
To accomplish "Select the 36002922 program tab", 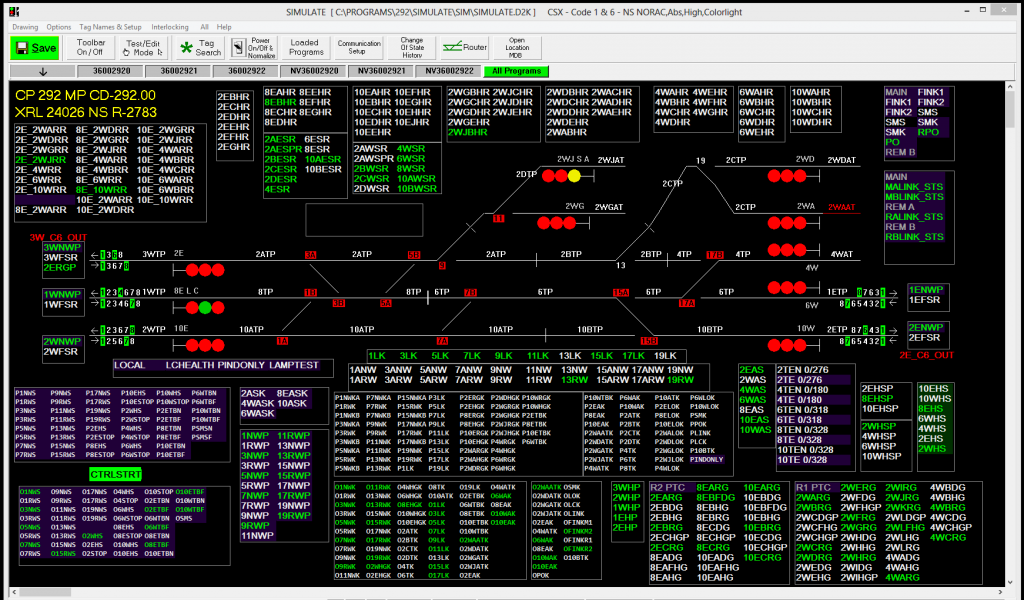I will (x=247, y=71).
